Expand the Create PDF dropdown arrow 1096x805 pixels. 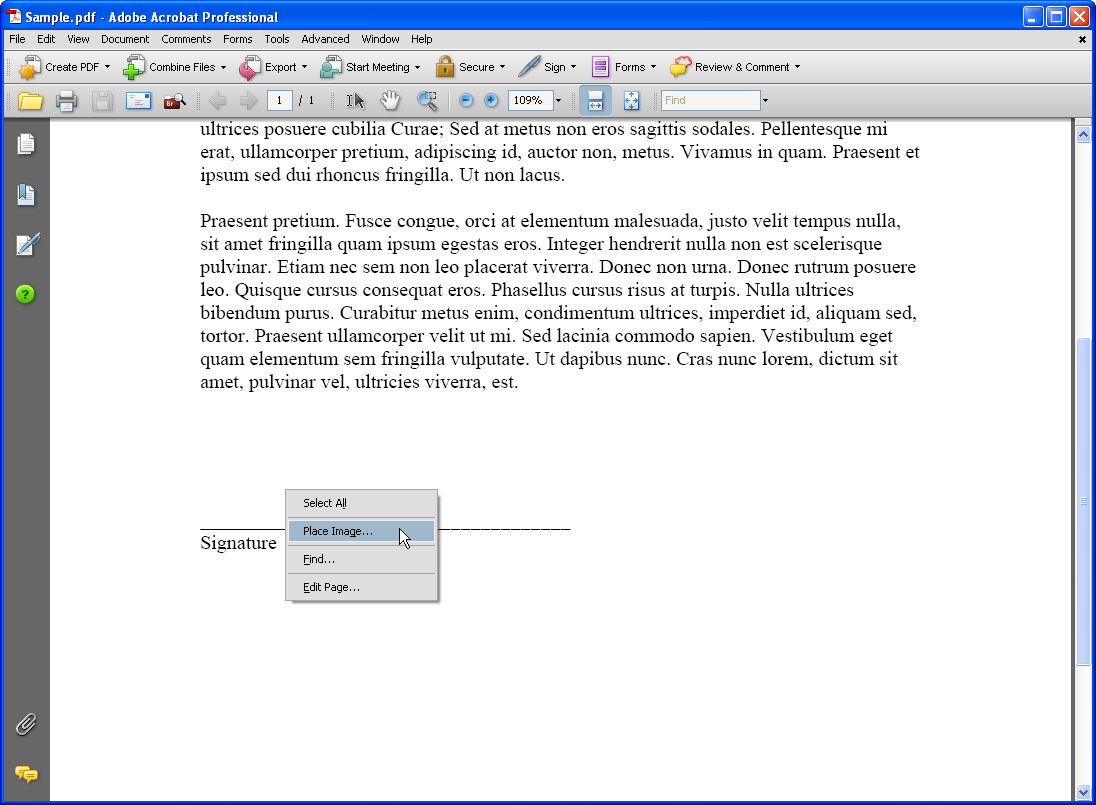click(x=107, y=67)
